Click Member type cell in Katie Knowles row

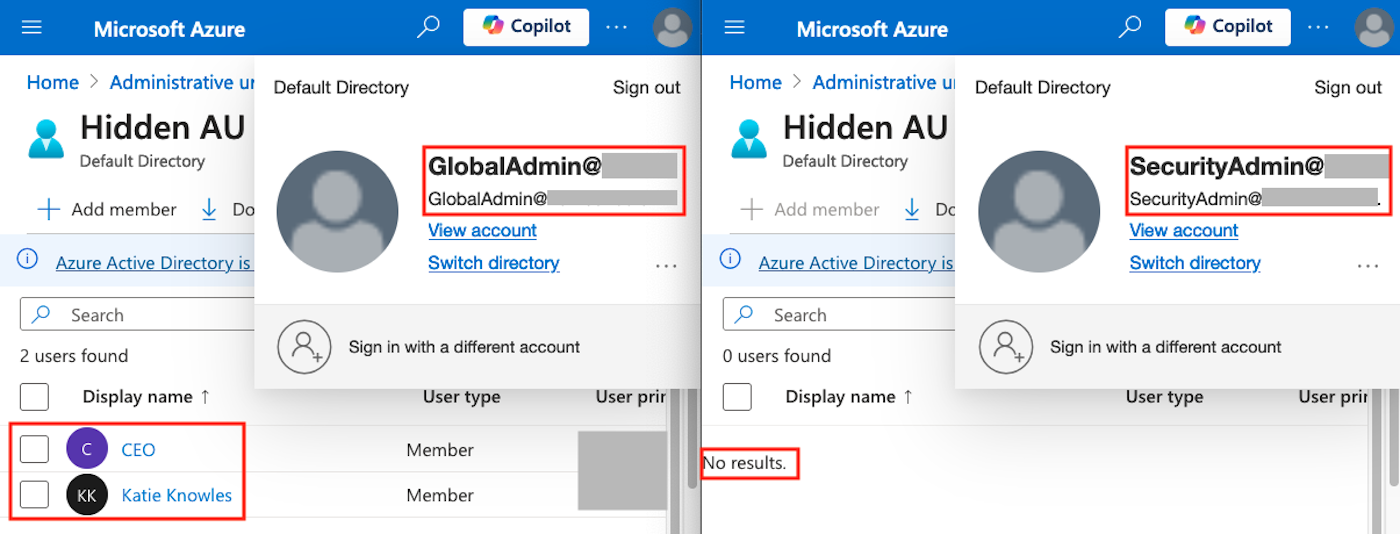click(x=440, y=495)
